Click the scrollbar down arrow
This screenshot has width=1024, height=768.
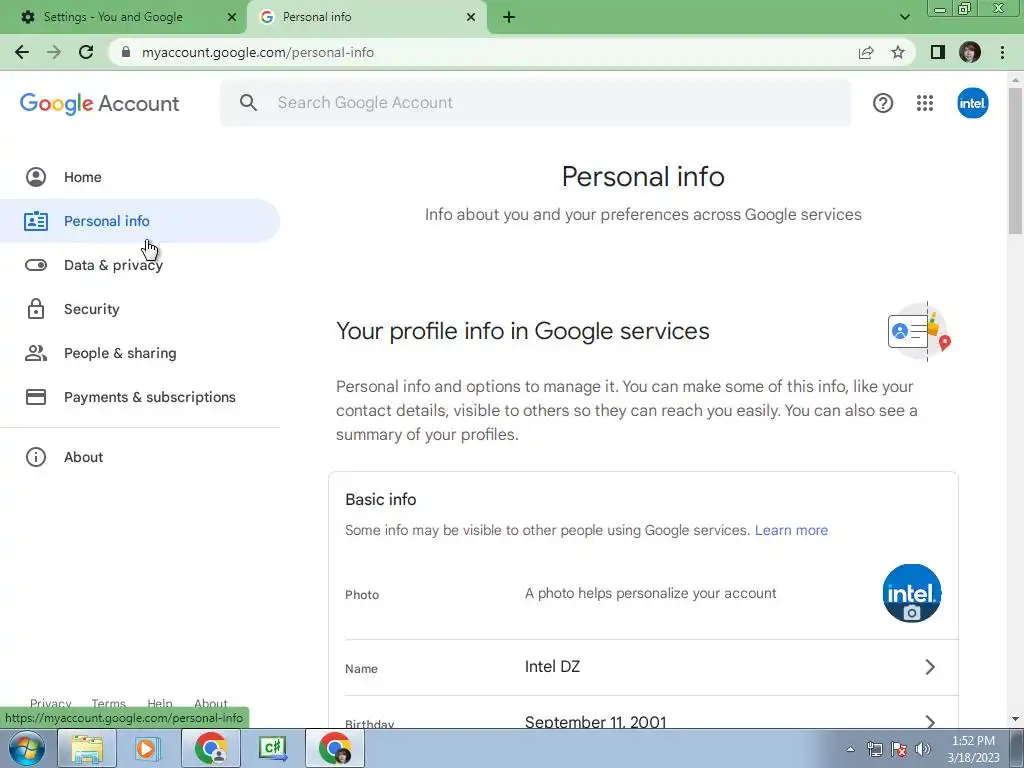pos(1016,720)
